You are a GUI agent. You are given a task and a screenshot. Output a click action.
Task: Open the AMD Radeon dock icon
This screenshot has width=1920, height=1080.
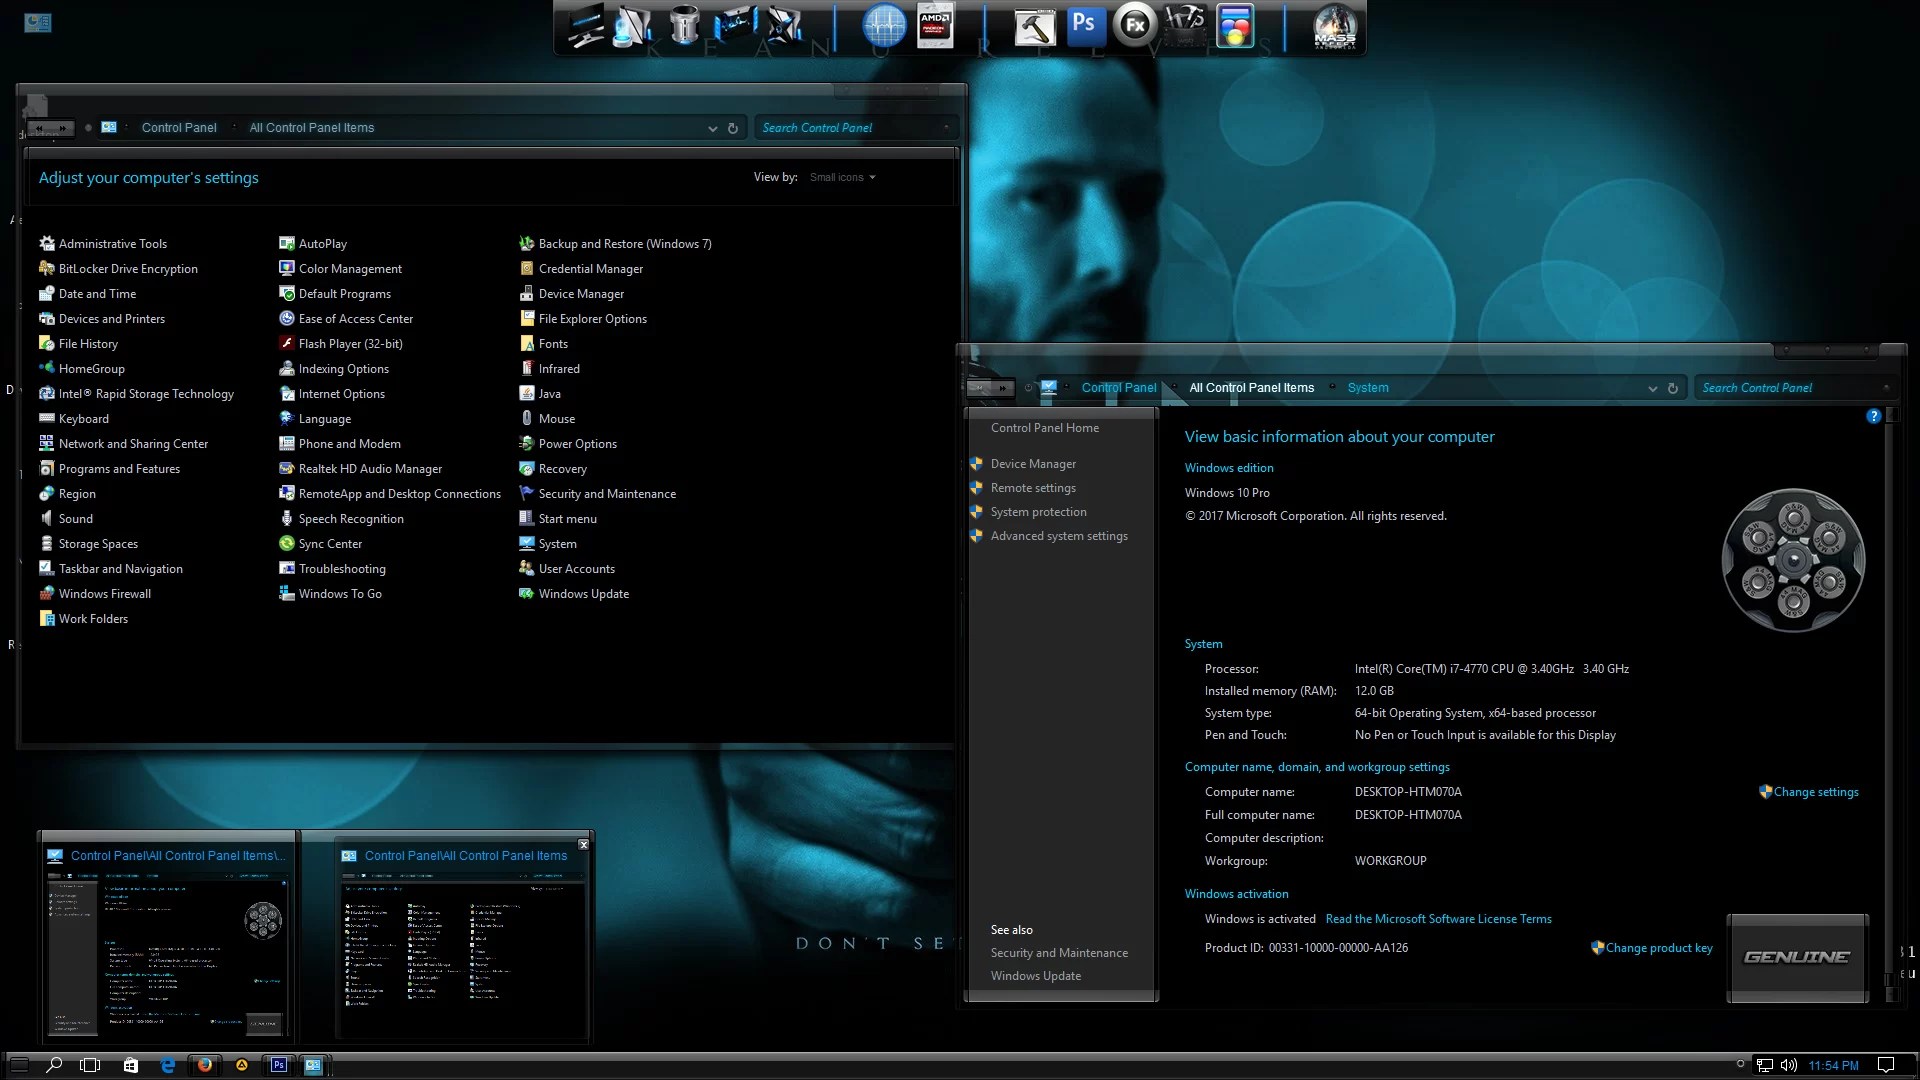coord(935,26)
